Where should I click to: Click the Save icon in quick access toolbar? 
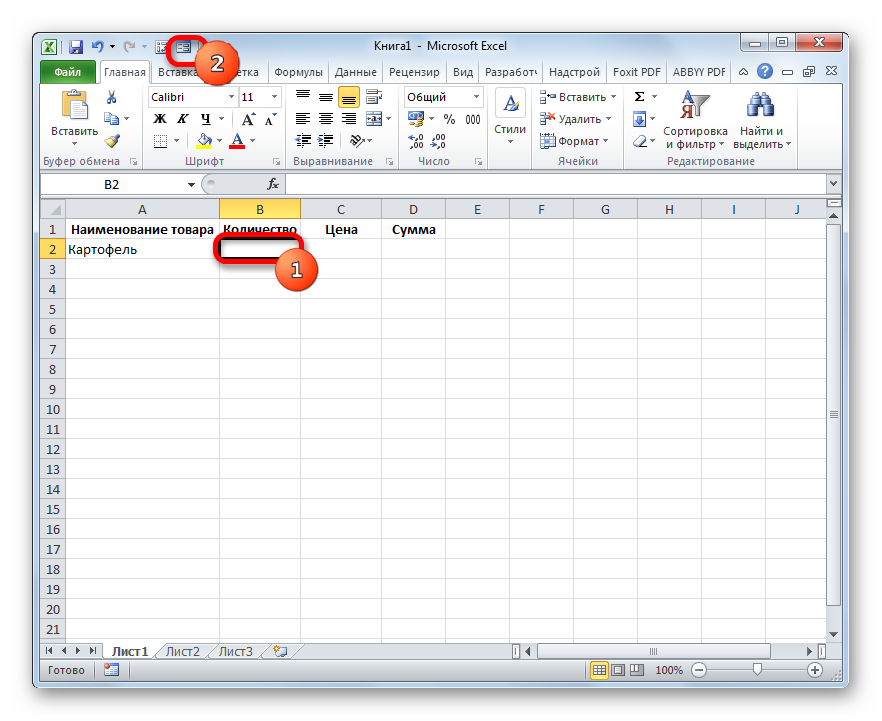click(x=76, y=47)
